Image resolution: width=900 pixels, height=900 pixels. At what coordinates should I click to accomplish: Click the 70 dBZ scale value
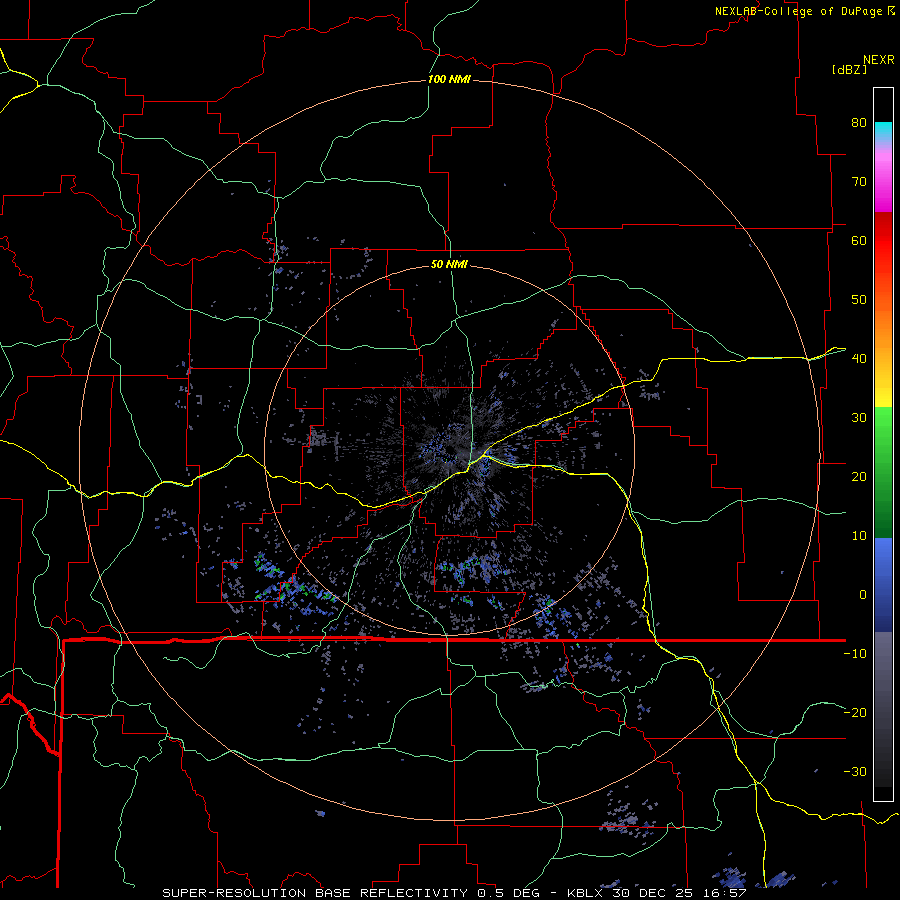[x=859, y=182]
